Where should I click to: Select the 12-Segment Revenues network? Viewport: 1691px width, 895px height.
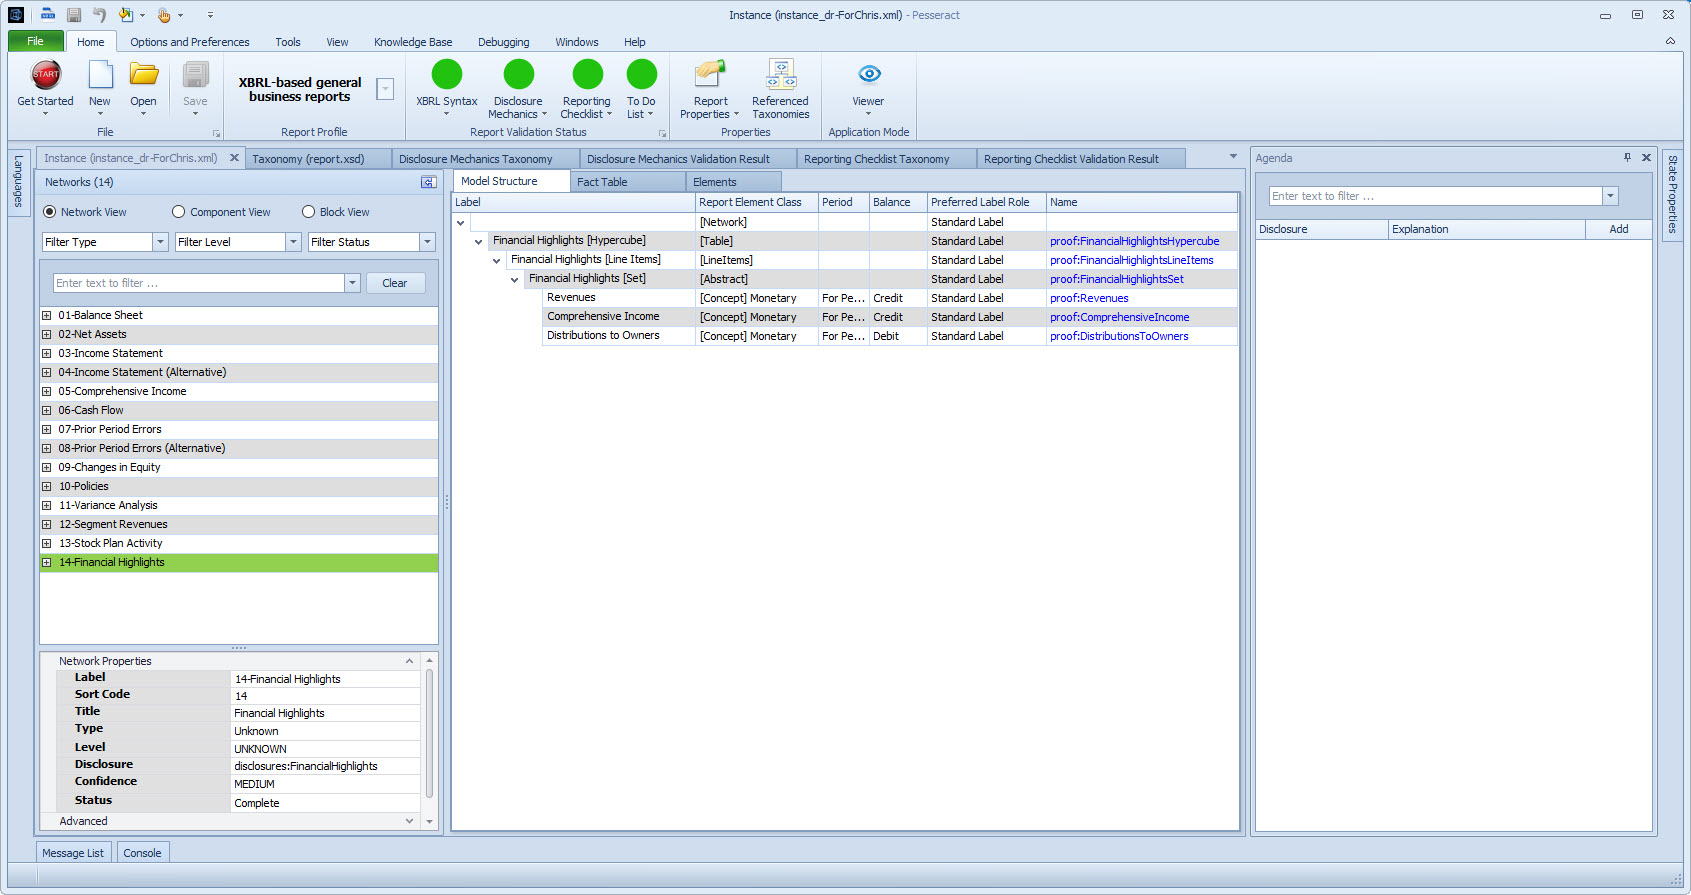tap(239, 524)
